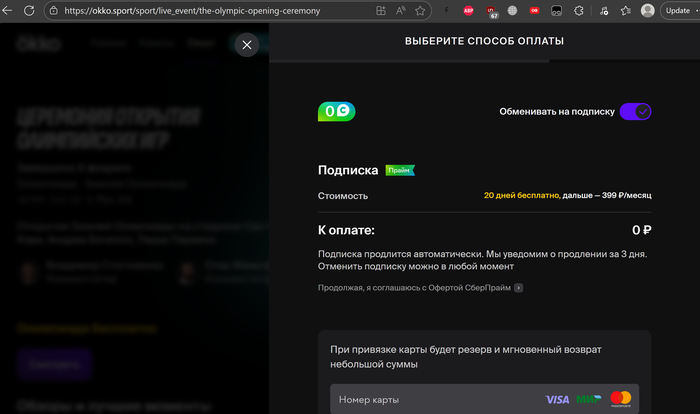Viewport: 700px width, 414px height.
Task: Toggle 'Обменивать на подписку' switch
Action: point(635,111)
